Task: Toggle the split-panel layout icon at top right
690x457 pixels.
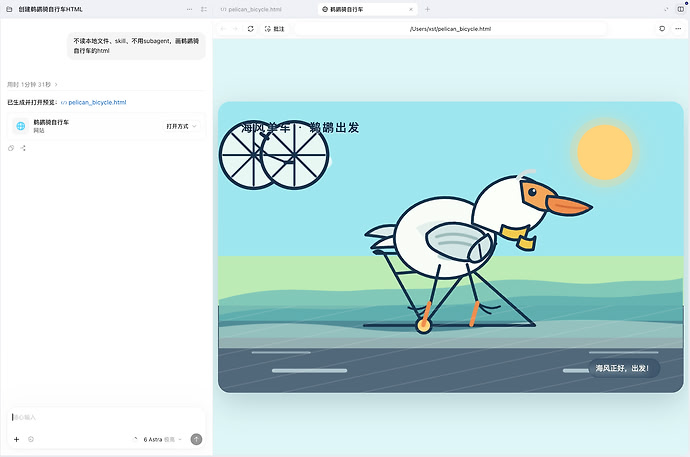Action: pos(680,9)
